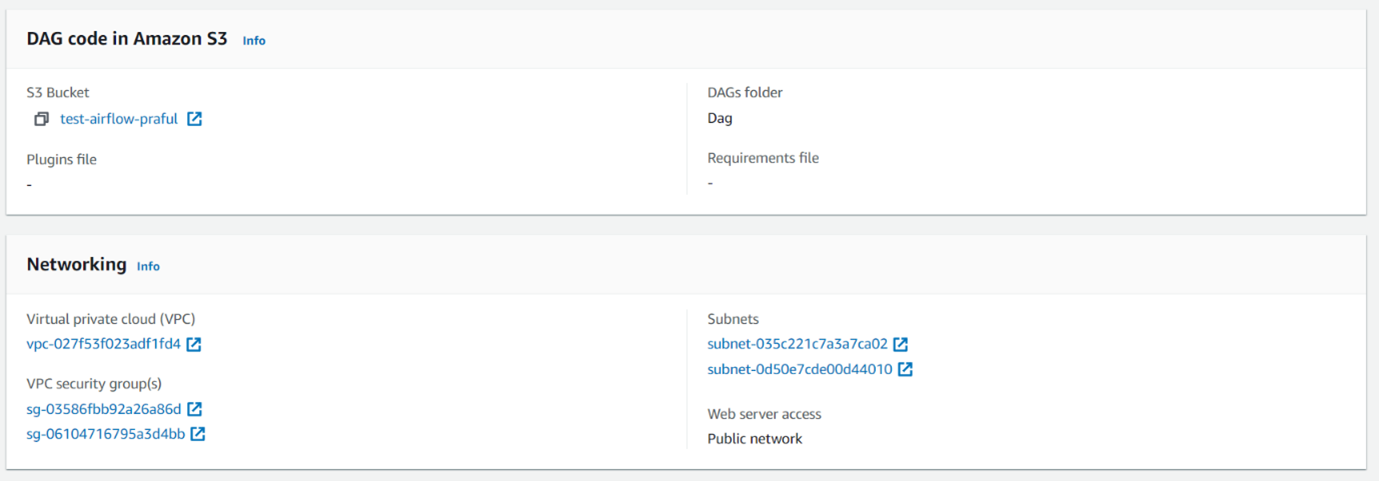Open external icon next to subnet-035c221c7a3a7ca02

click(901, 344)
